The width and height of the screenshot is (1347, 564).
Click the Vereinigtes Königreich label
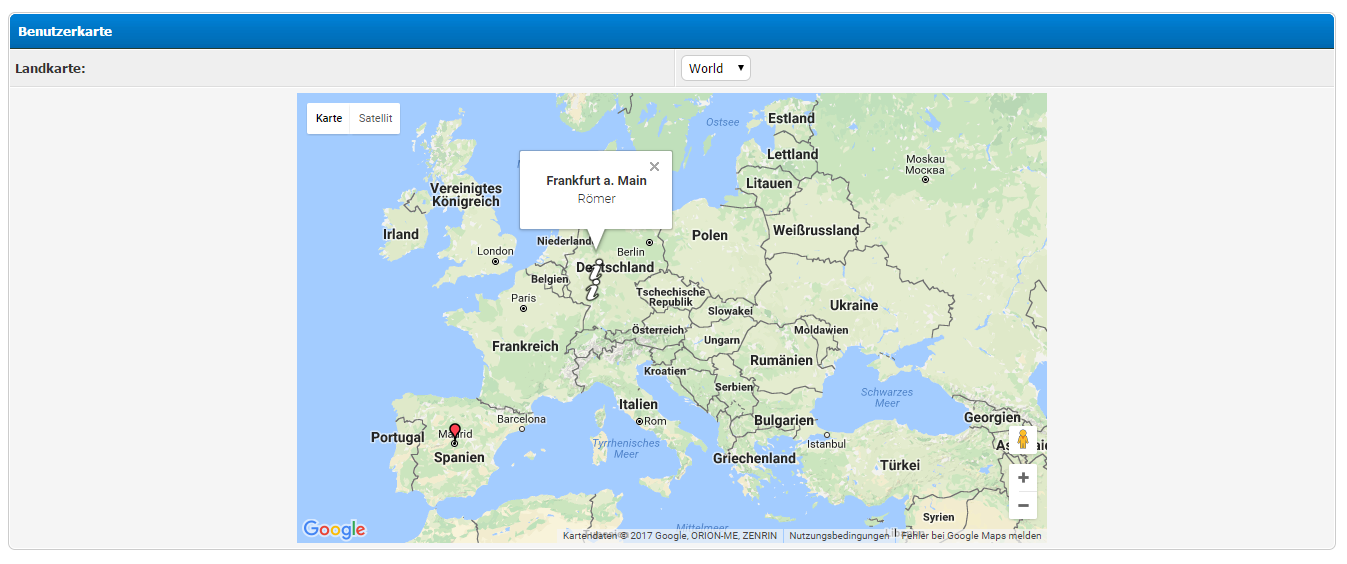(466, 195)
